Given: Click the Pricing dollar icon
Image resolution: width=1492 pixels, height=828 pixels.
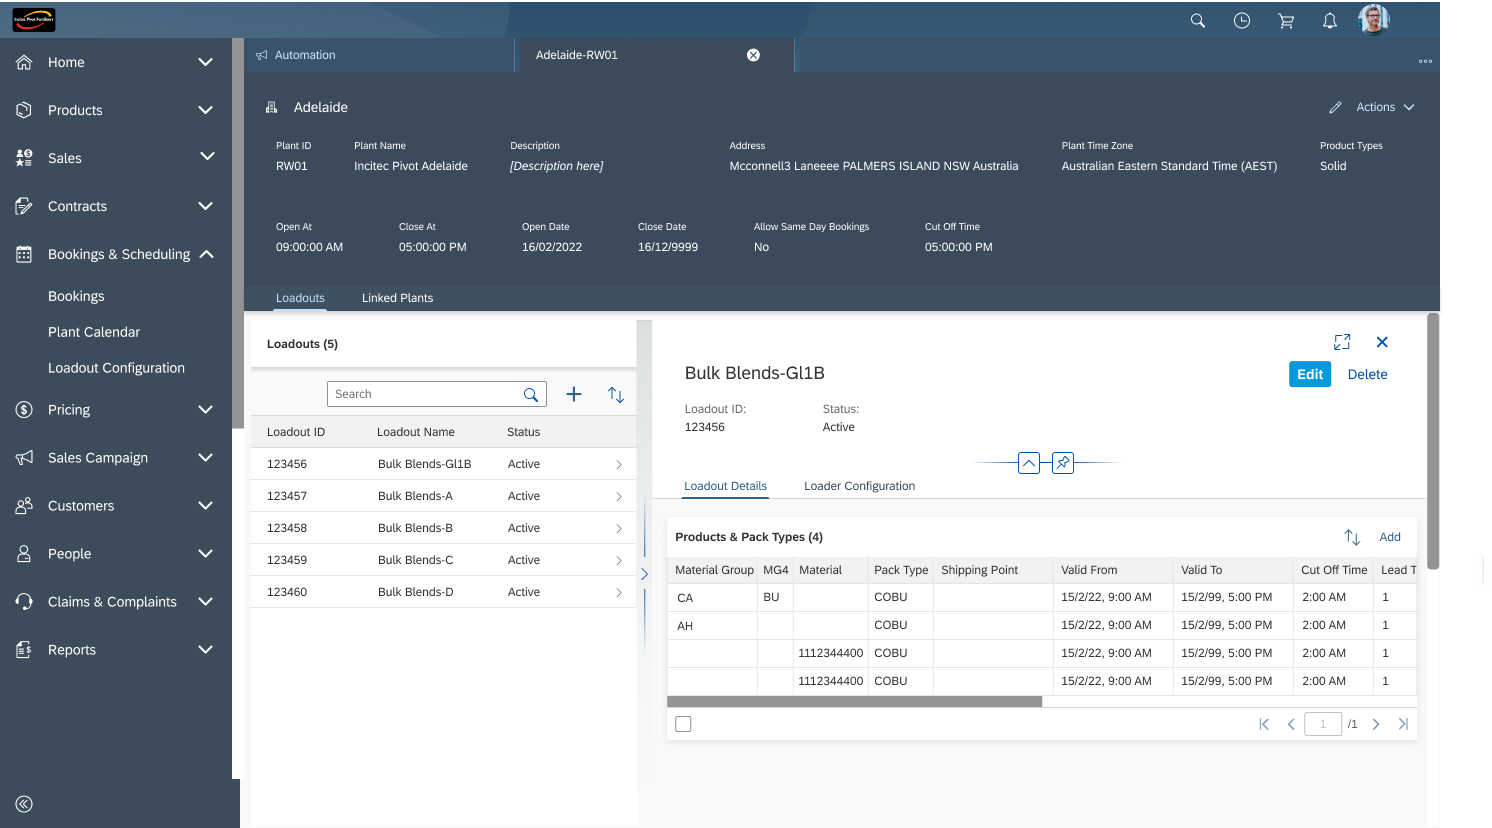Looking at the screenshot, I should click(24, 409).
